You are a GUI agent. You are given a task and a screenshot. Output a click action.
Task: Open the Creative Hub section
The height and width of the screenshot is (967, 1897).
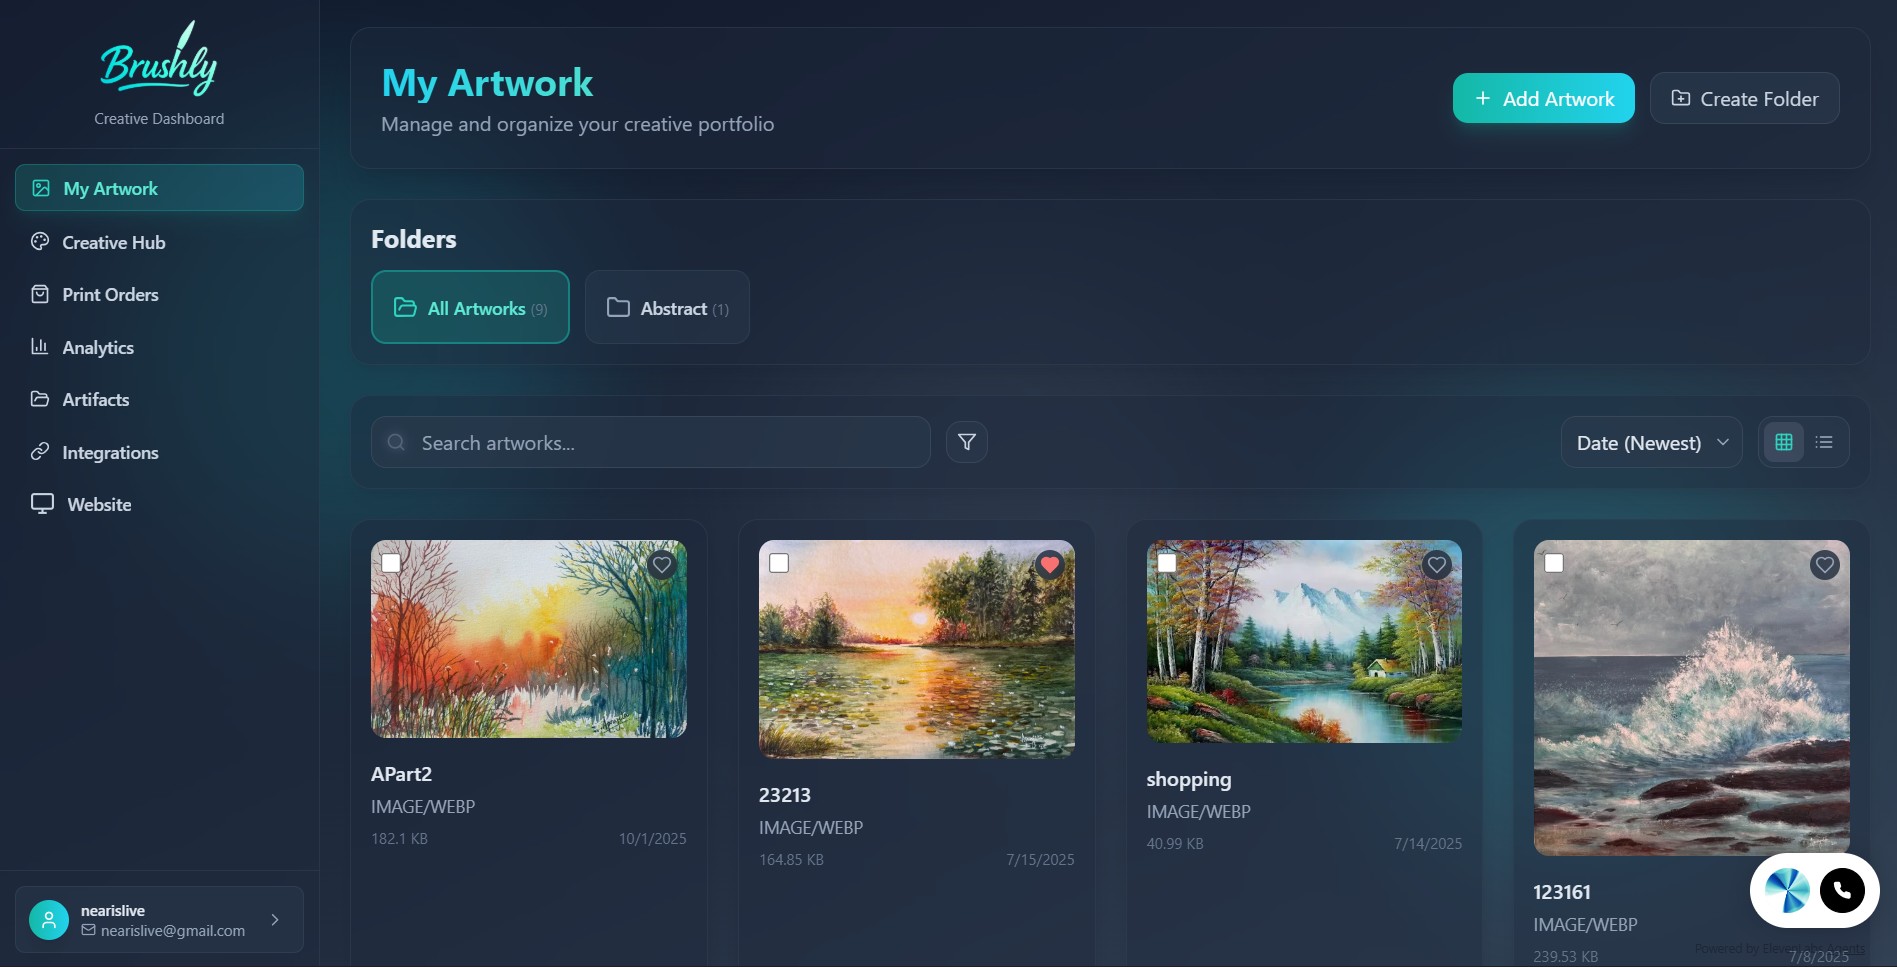click(x=112, y=242)
